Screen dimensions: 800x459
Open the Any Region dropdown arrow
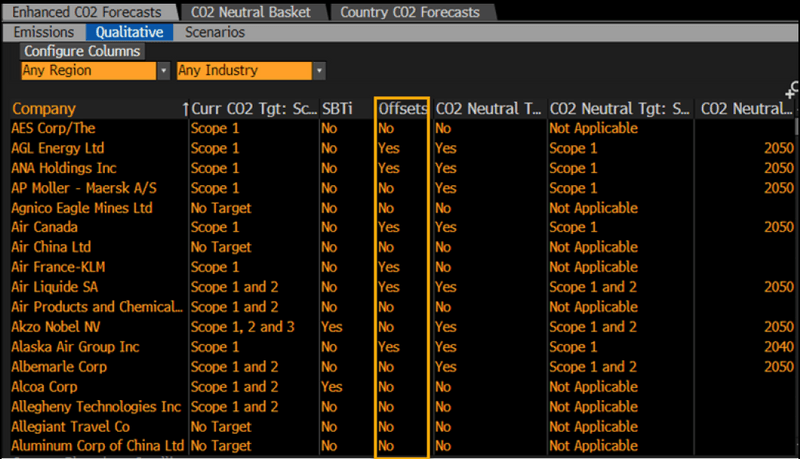coord(163,71)
